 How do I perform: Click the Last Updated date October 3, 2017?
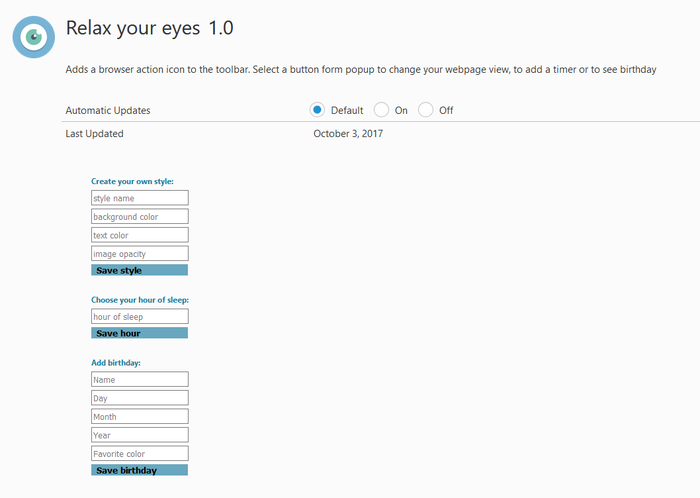point(348,133)
